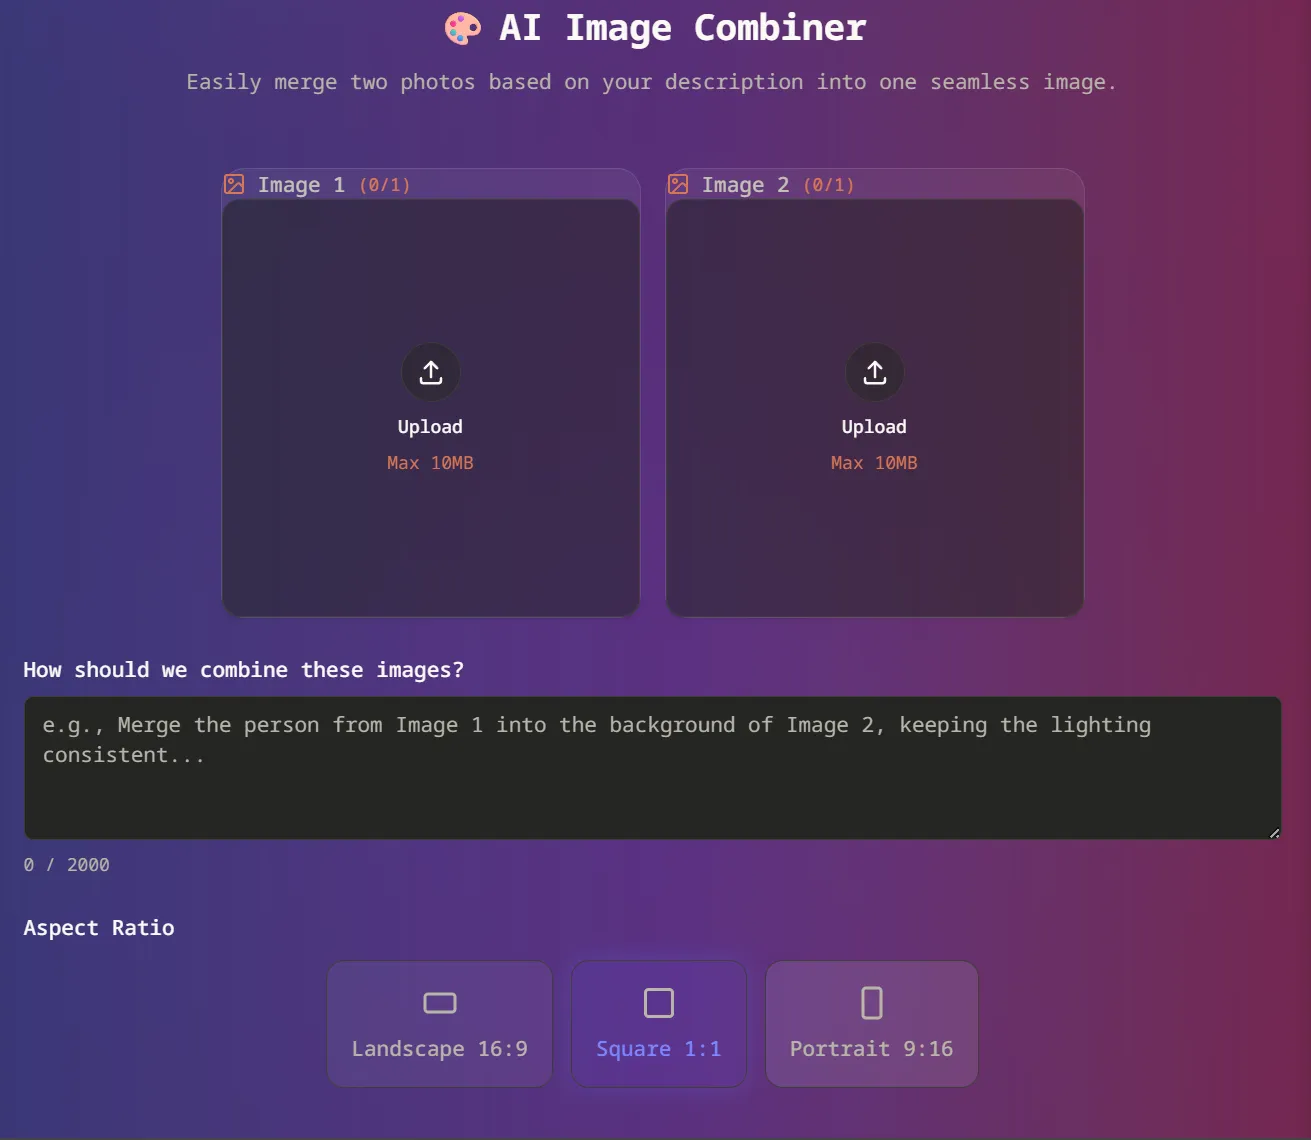Viewport: 1311px width, 1140px height.
Task: Click the upload icon in Image 2 panel
Action: tap(874, 371)
